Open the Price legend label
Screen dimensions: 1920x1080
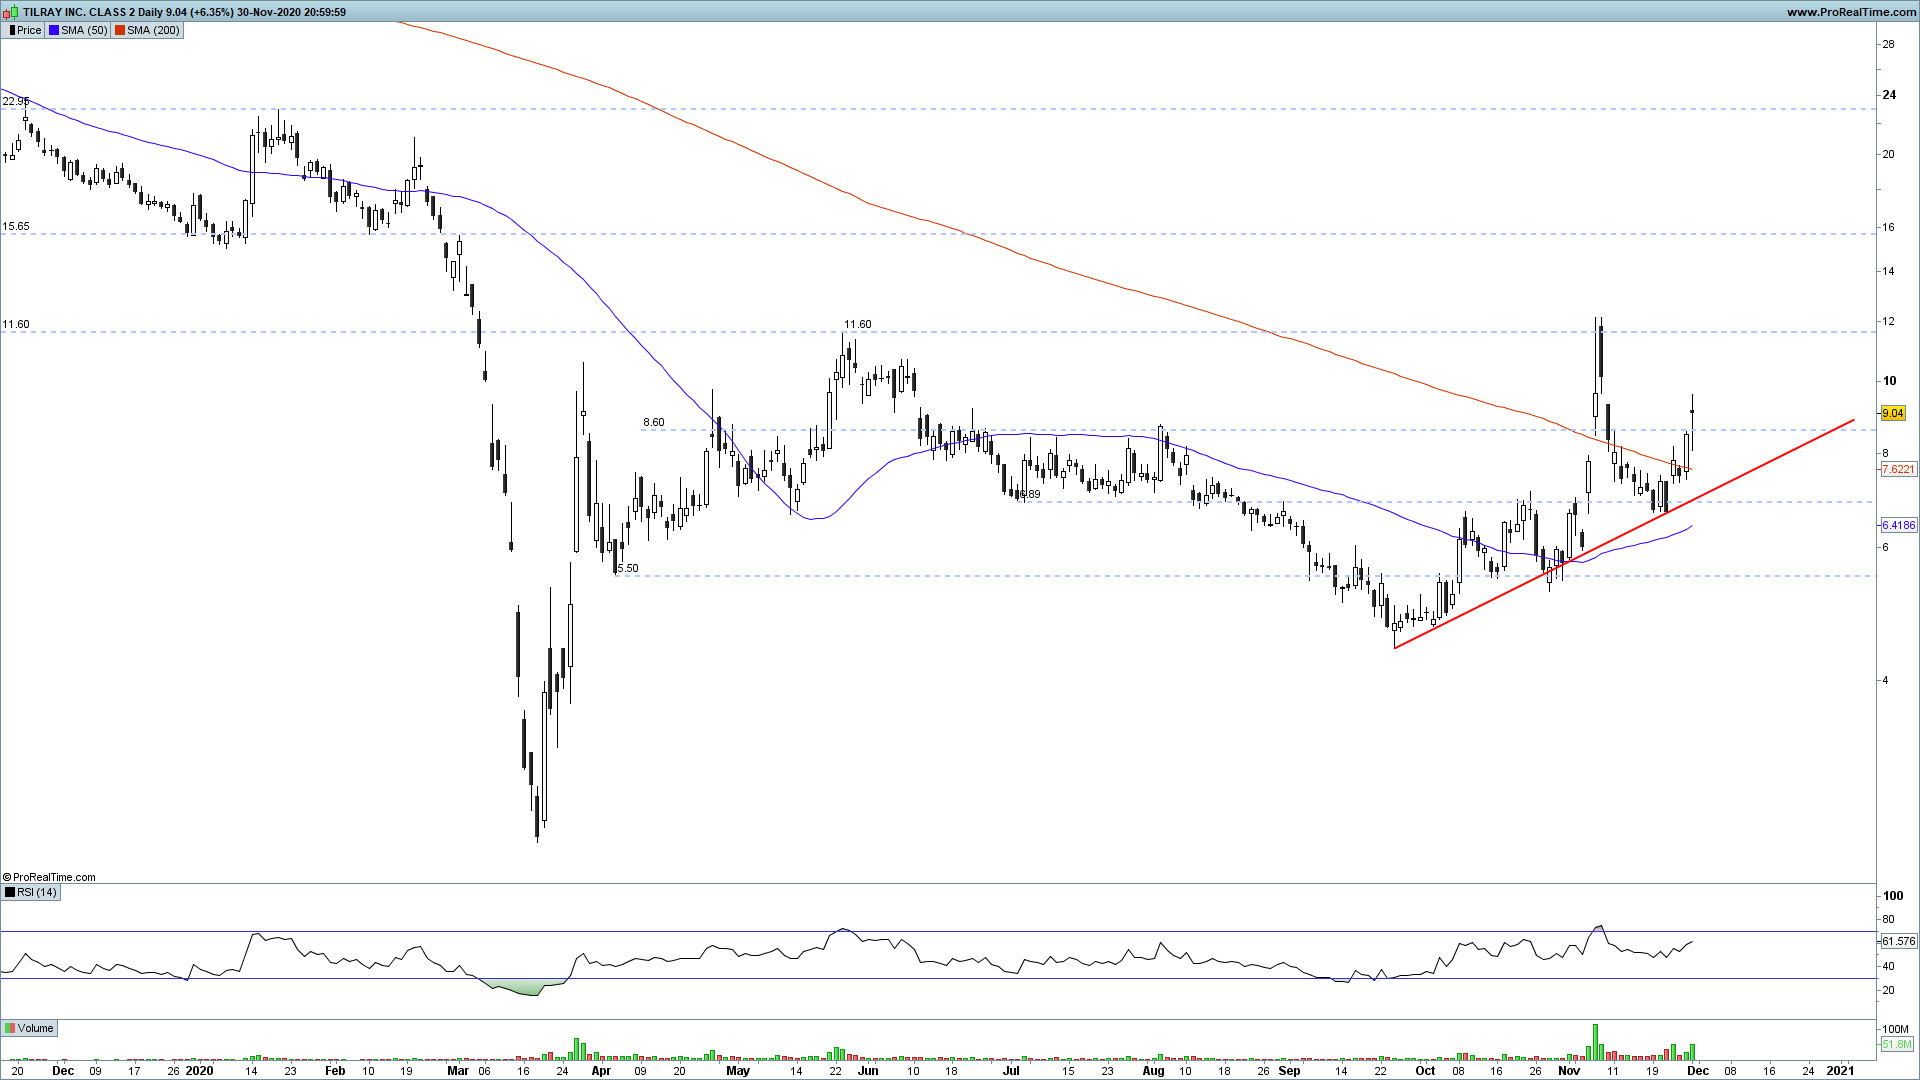(x=29, y=30)
